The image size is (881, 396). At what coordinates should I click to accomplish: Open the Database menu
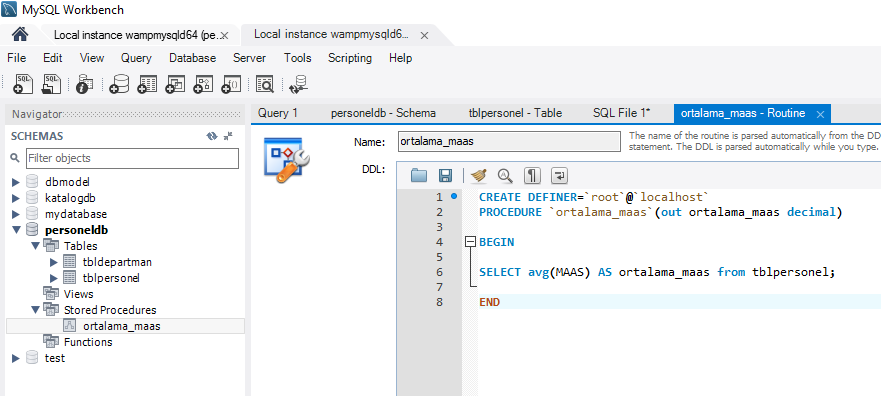pos(193,58)
